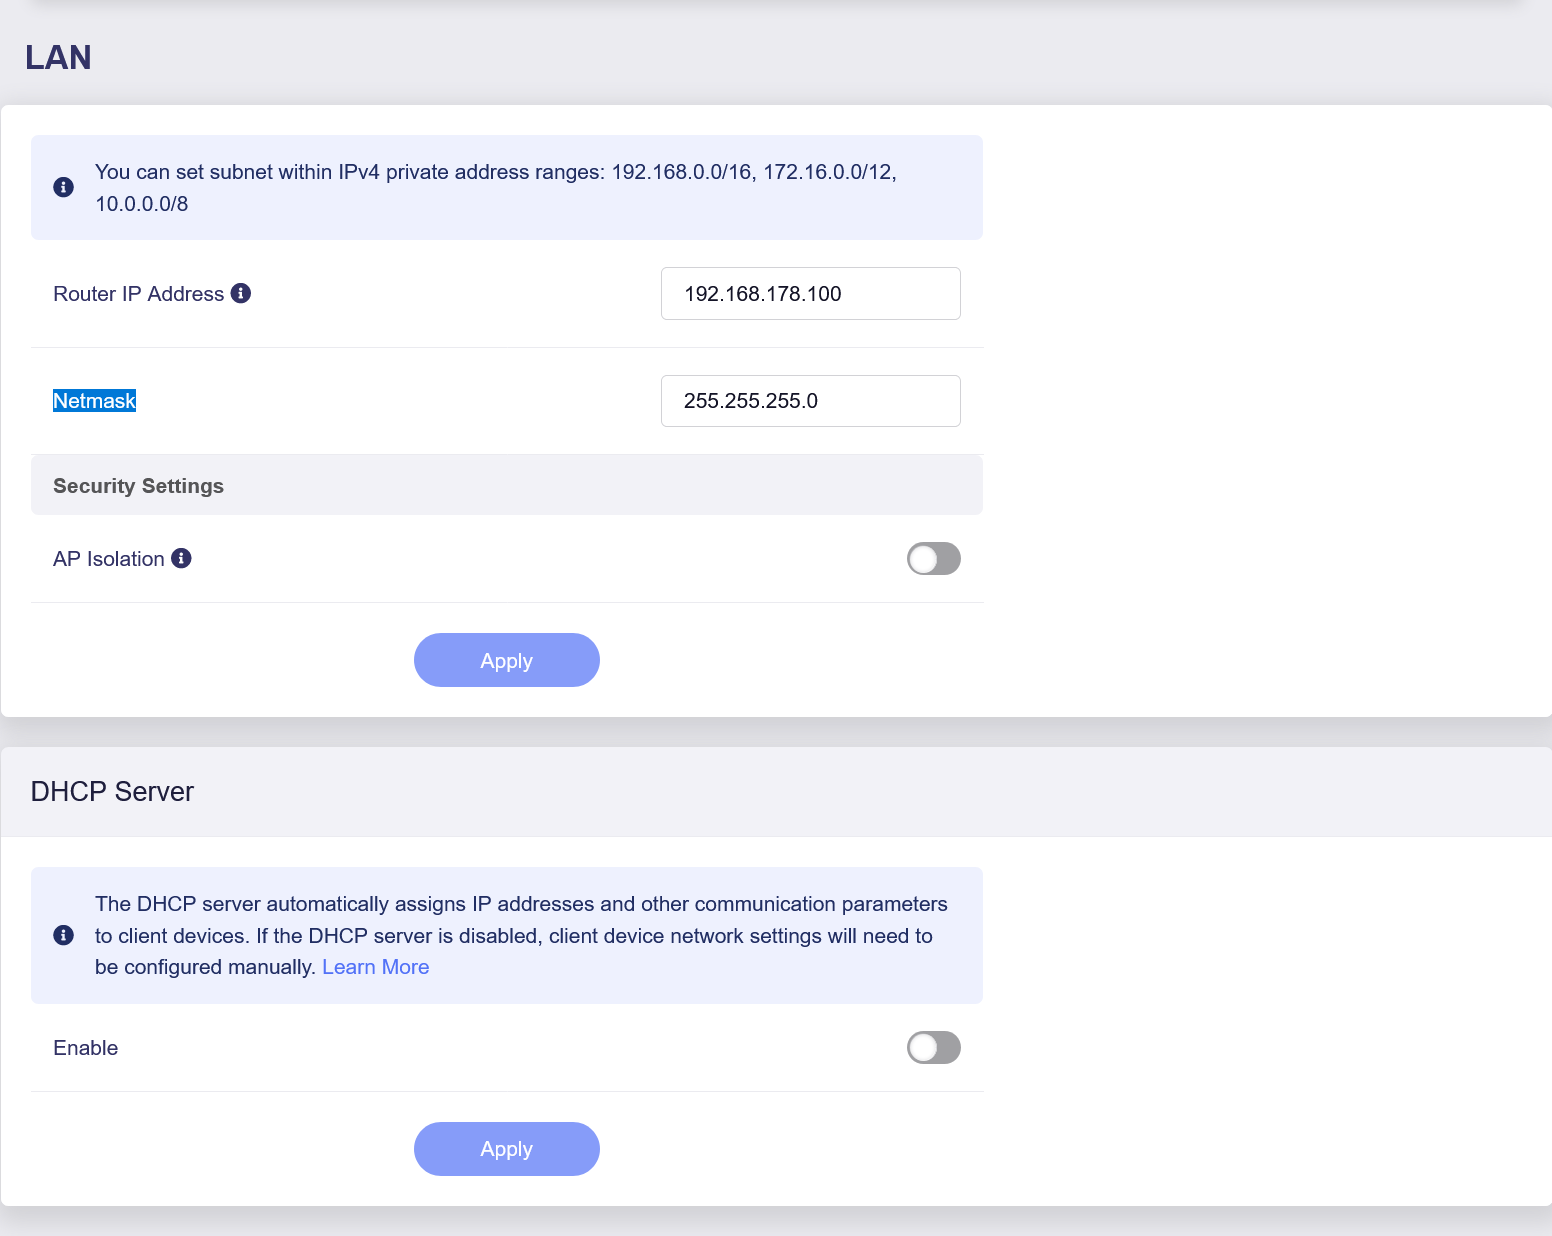Click the info icon in subnet range banner
The width and height of the screenshot is (1552, 1236).
coord(63,187)
